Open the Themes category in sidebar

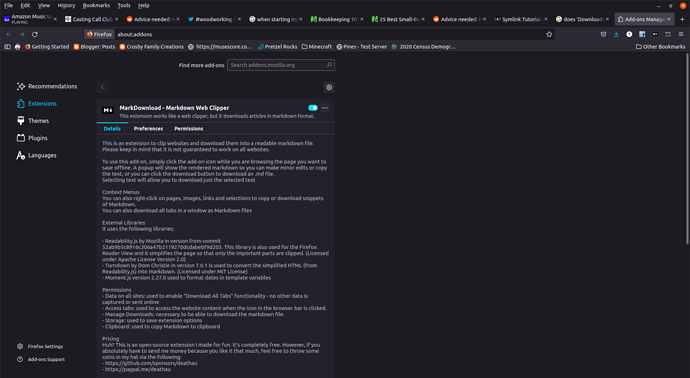33,121
